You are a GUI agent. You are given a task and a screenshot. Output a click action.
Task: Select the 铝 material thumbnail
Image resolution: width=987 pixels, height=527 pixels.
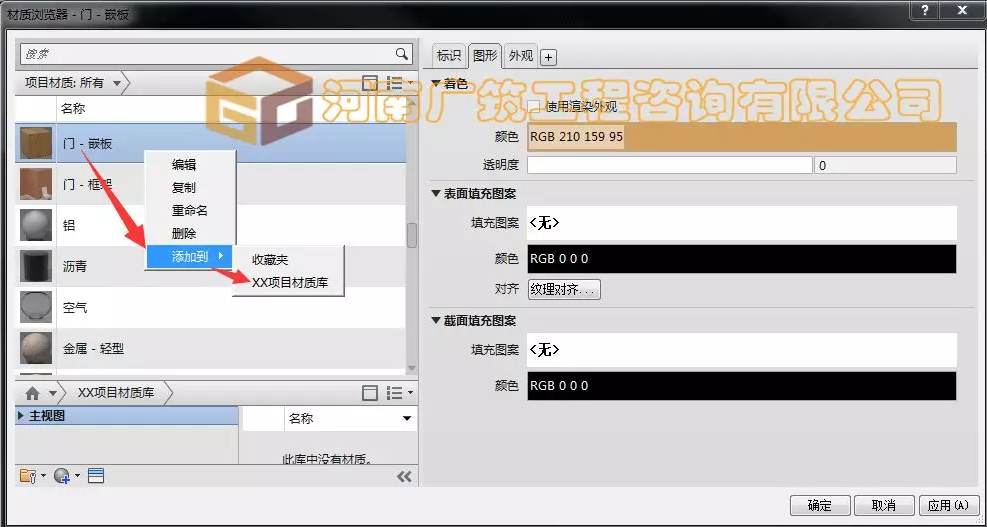(x=36, y=225)
